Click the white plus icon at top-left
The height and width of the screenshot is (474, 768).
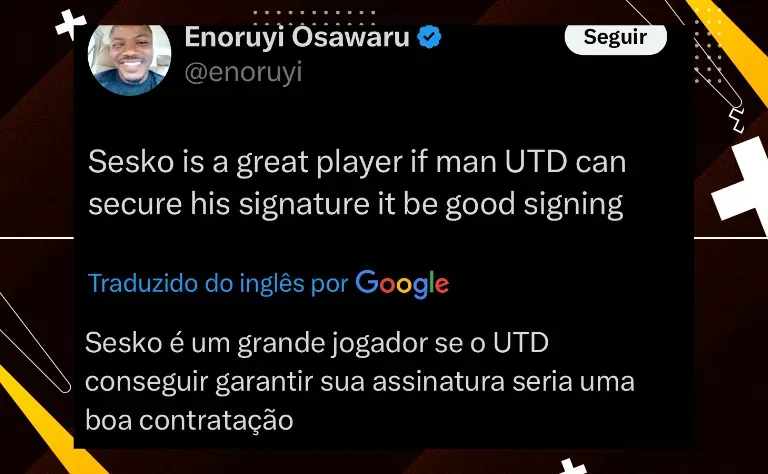tap(70, 24)
